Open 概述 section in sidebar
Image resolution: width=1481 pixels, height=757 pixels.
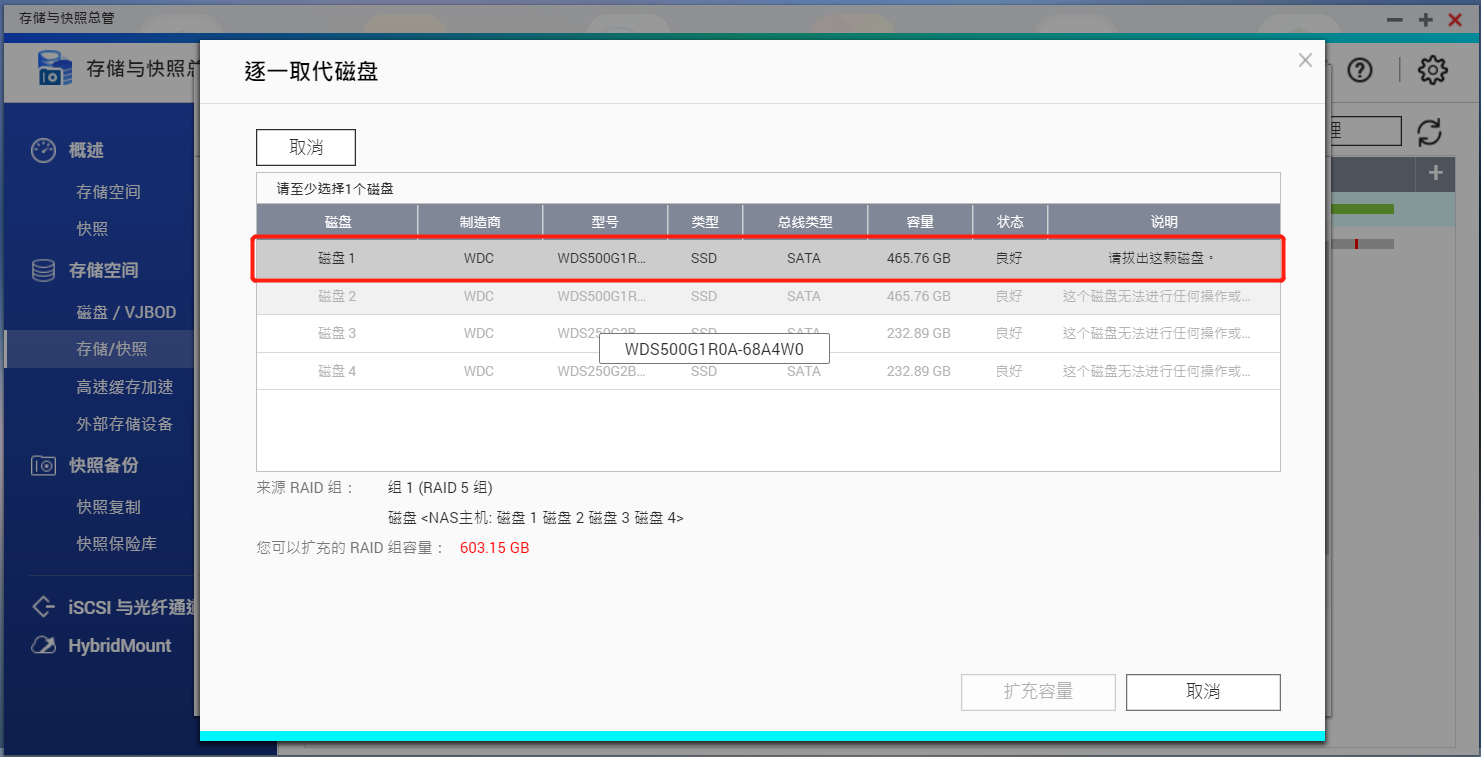click(x=86, y=150)
